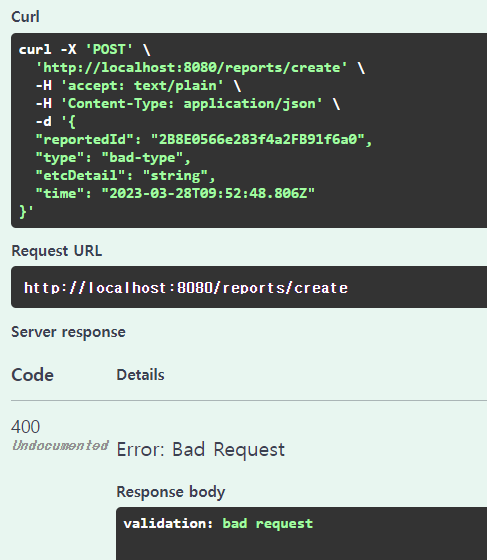The image size is (487, 560).
Task: Click the accept: text/plain header line
Action: pyautogui.click(x=138, y=86)
